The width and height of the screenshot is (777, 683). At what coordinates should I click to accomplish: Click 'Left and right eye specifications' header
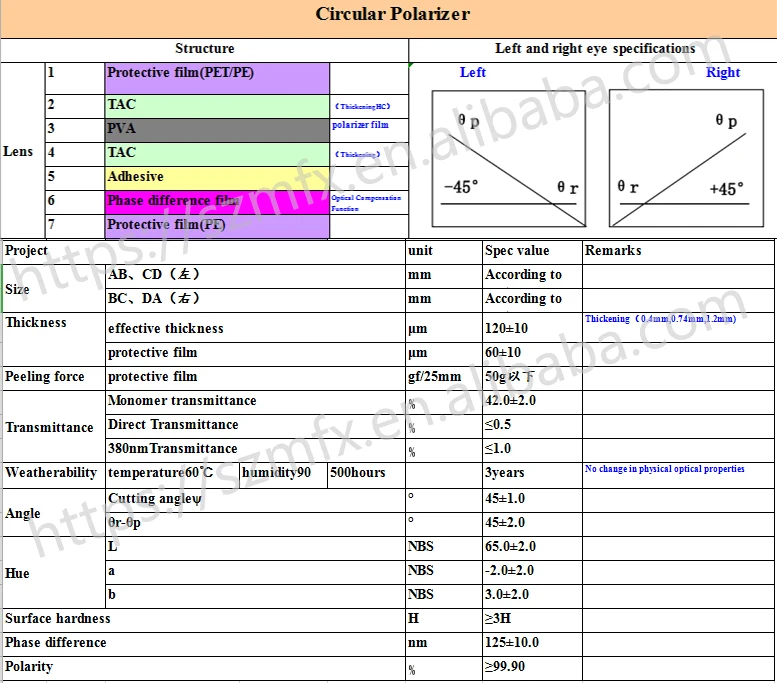595,49
